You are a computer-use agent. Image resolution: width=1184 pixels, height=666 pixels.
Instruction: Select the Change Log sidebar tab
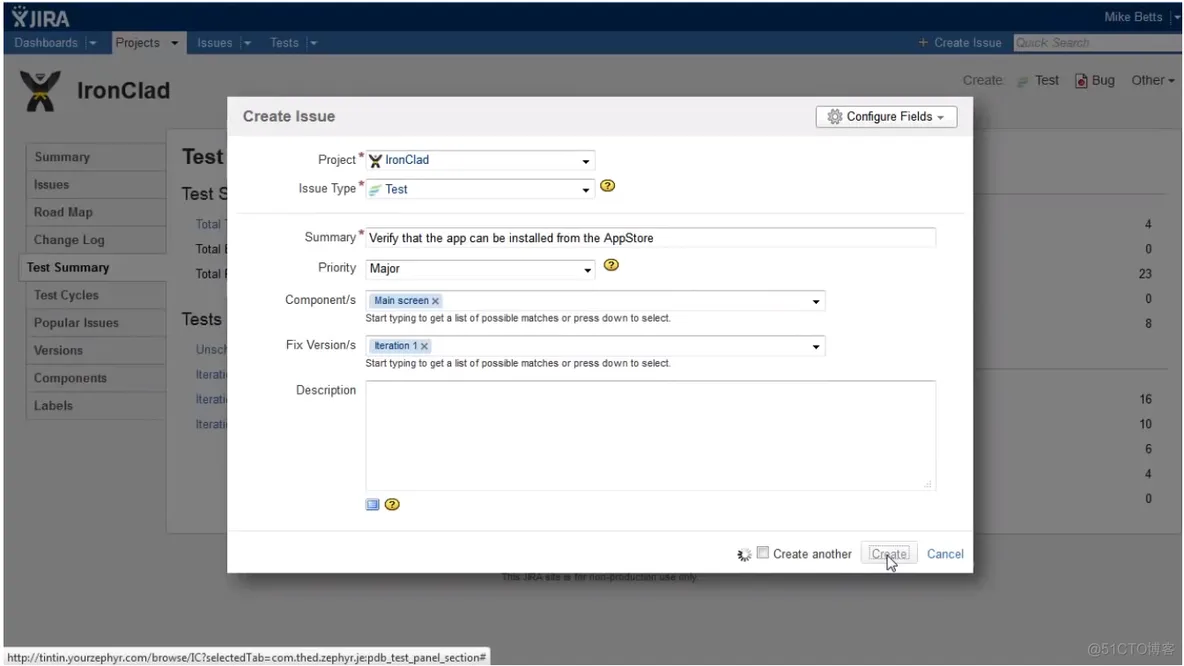click(x=96, y=240)
